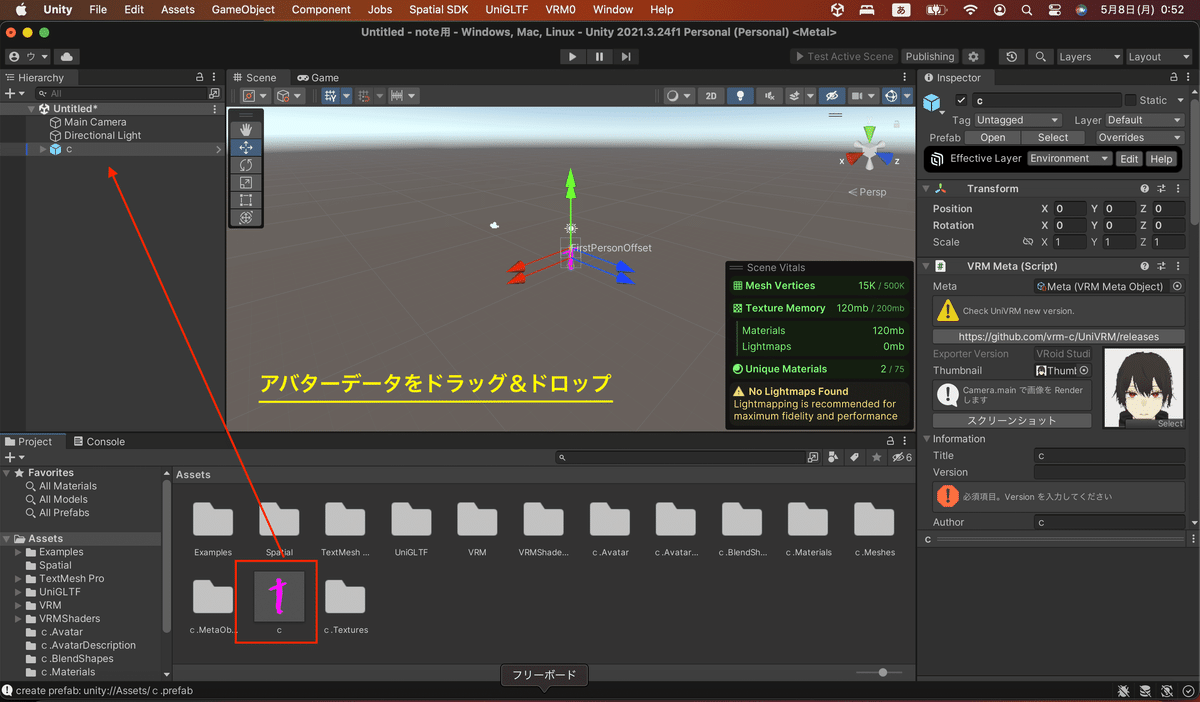1200x702 pixels.
Task: Click the prefab Open button
Action: point(993,138)
